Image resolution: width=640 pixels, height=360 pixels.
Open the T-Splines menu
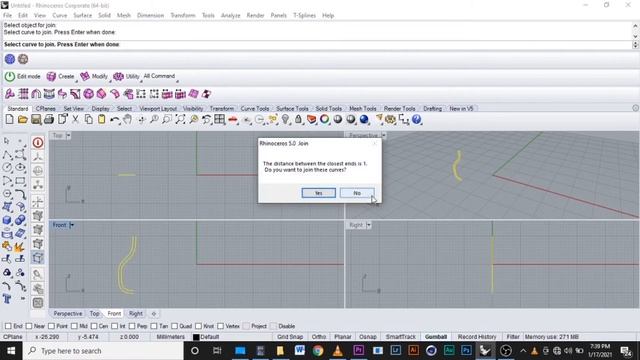(304, 15)
